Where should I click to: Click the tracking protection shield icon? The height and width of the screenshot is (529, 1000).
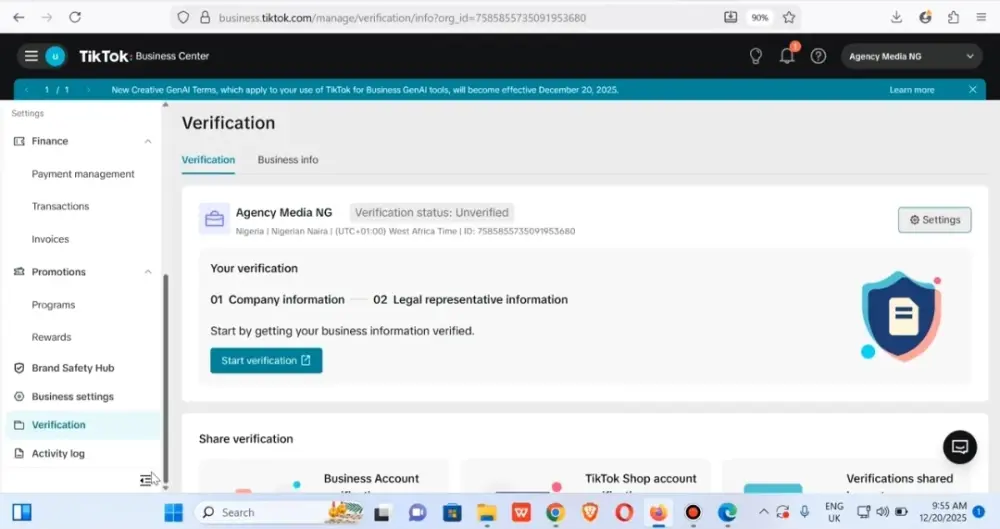tap(183, 17)
